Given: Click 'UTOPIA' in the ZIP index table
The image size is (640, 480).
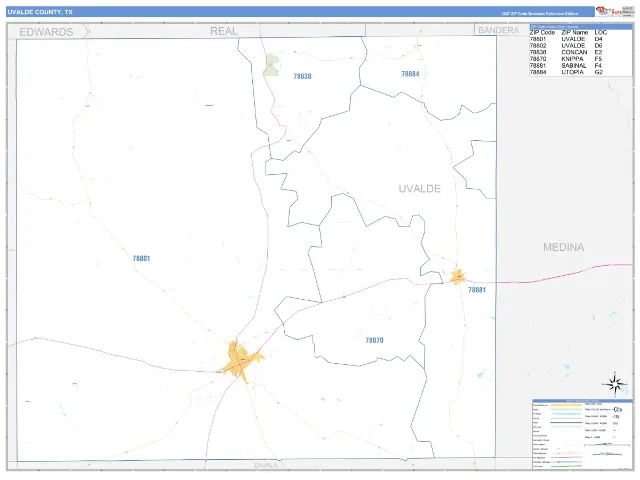Looking at the screenshot, I should (572, 72).
